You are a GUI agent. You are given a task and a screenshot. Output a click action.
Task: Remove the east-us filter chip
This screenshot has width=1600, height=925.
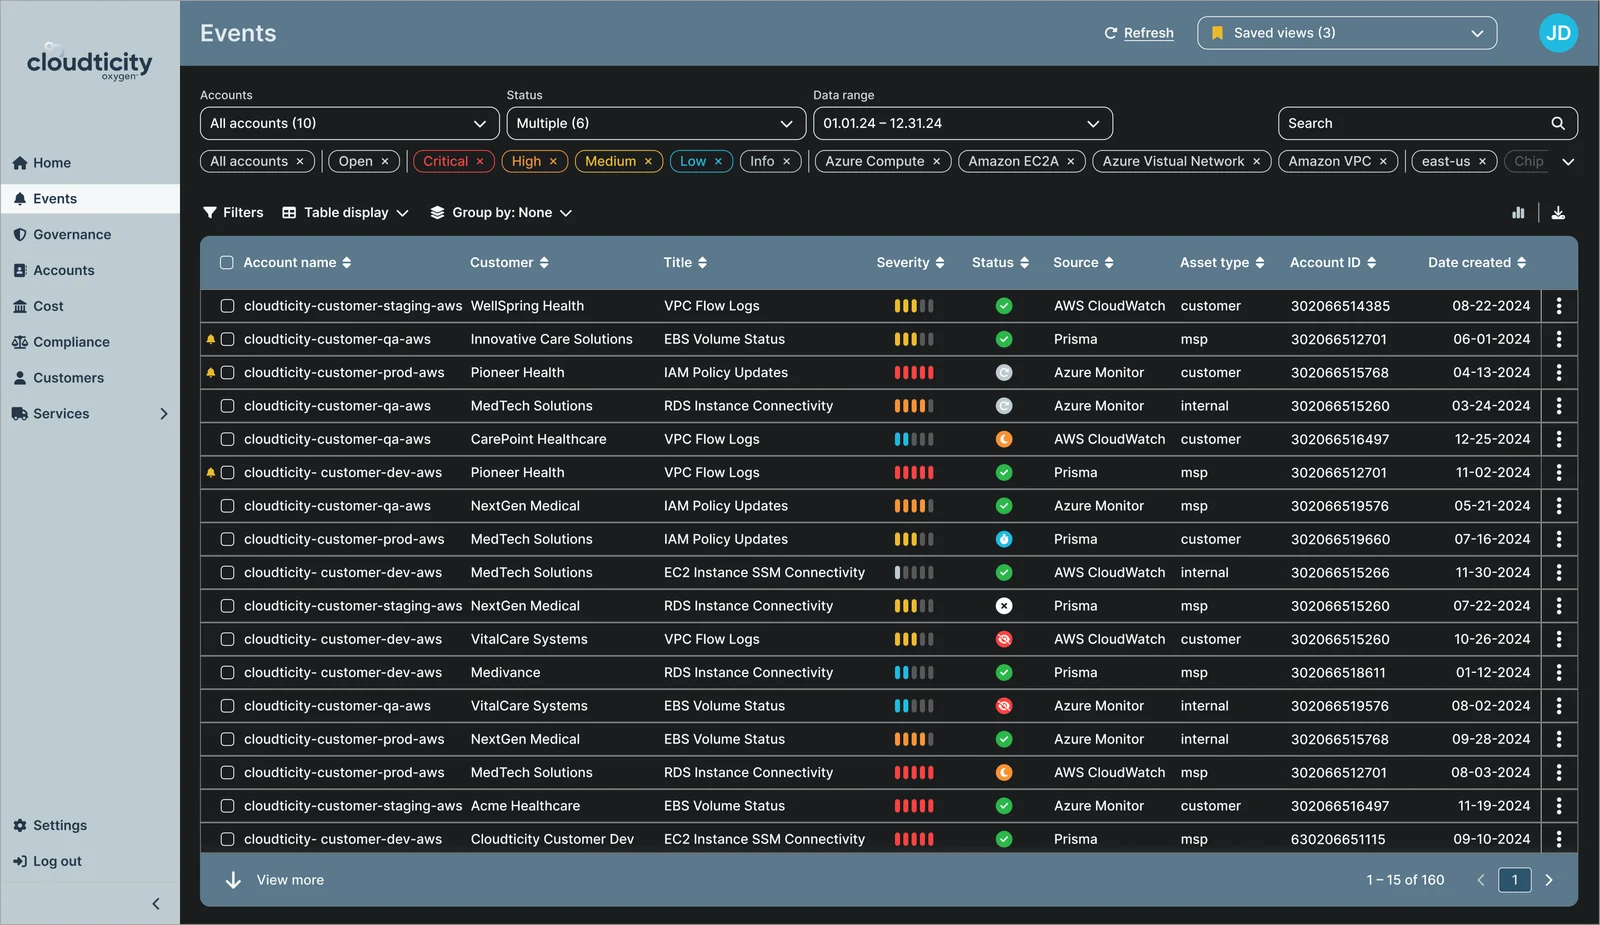tap(1482, 161)
